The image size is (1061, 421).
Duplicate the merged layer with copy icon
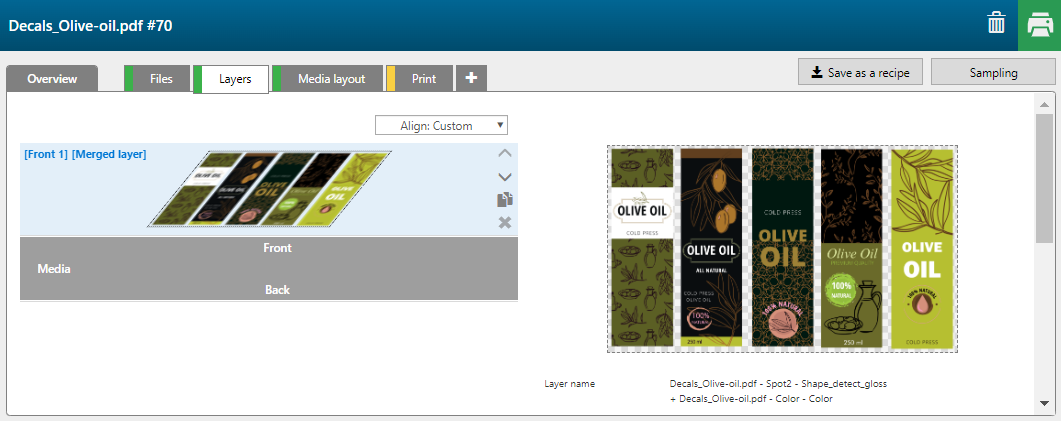(505, 200)
